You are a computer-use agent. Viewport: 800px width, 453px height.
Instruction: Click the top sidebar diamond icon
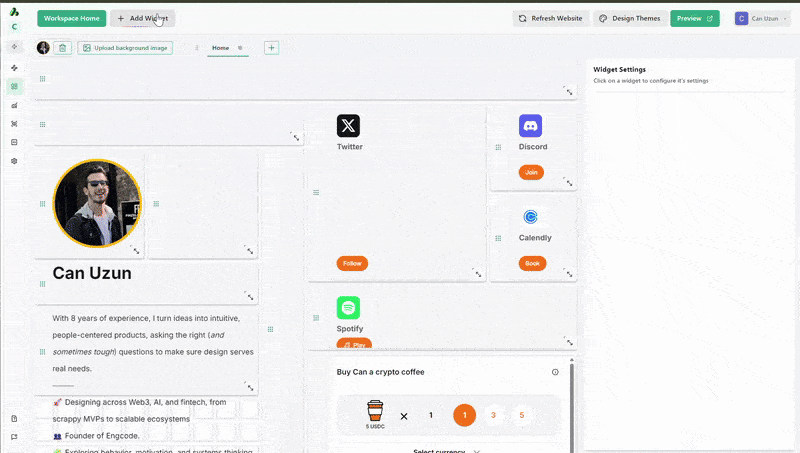click(x=14, y=46)
